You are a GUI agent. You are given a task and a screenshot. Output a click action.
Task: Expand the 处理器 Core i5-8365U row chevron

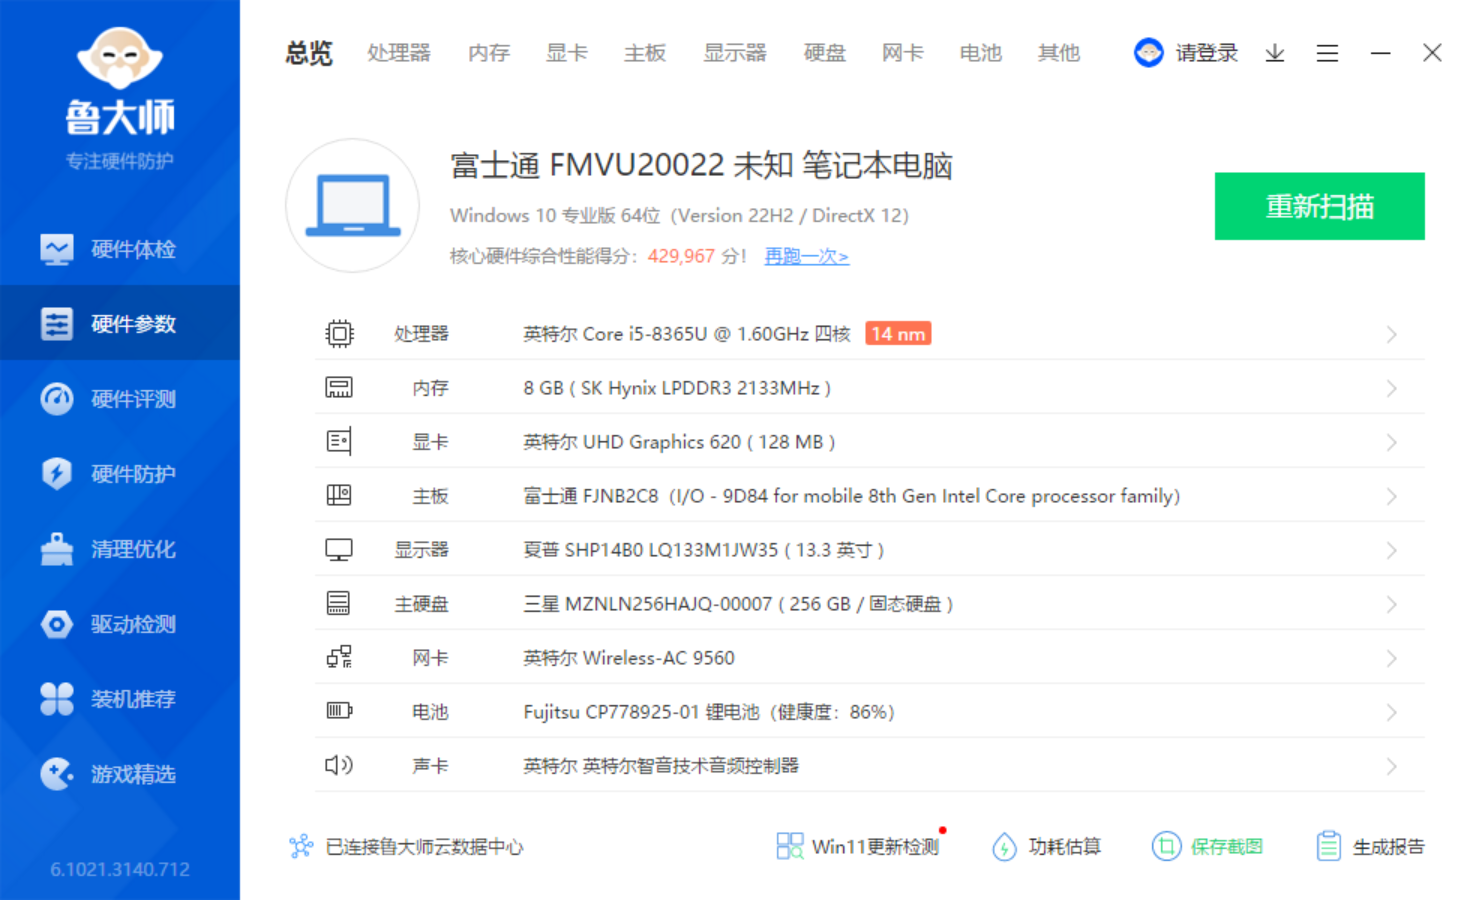pos(1391,334)
